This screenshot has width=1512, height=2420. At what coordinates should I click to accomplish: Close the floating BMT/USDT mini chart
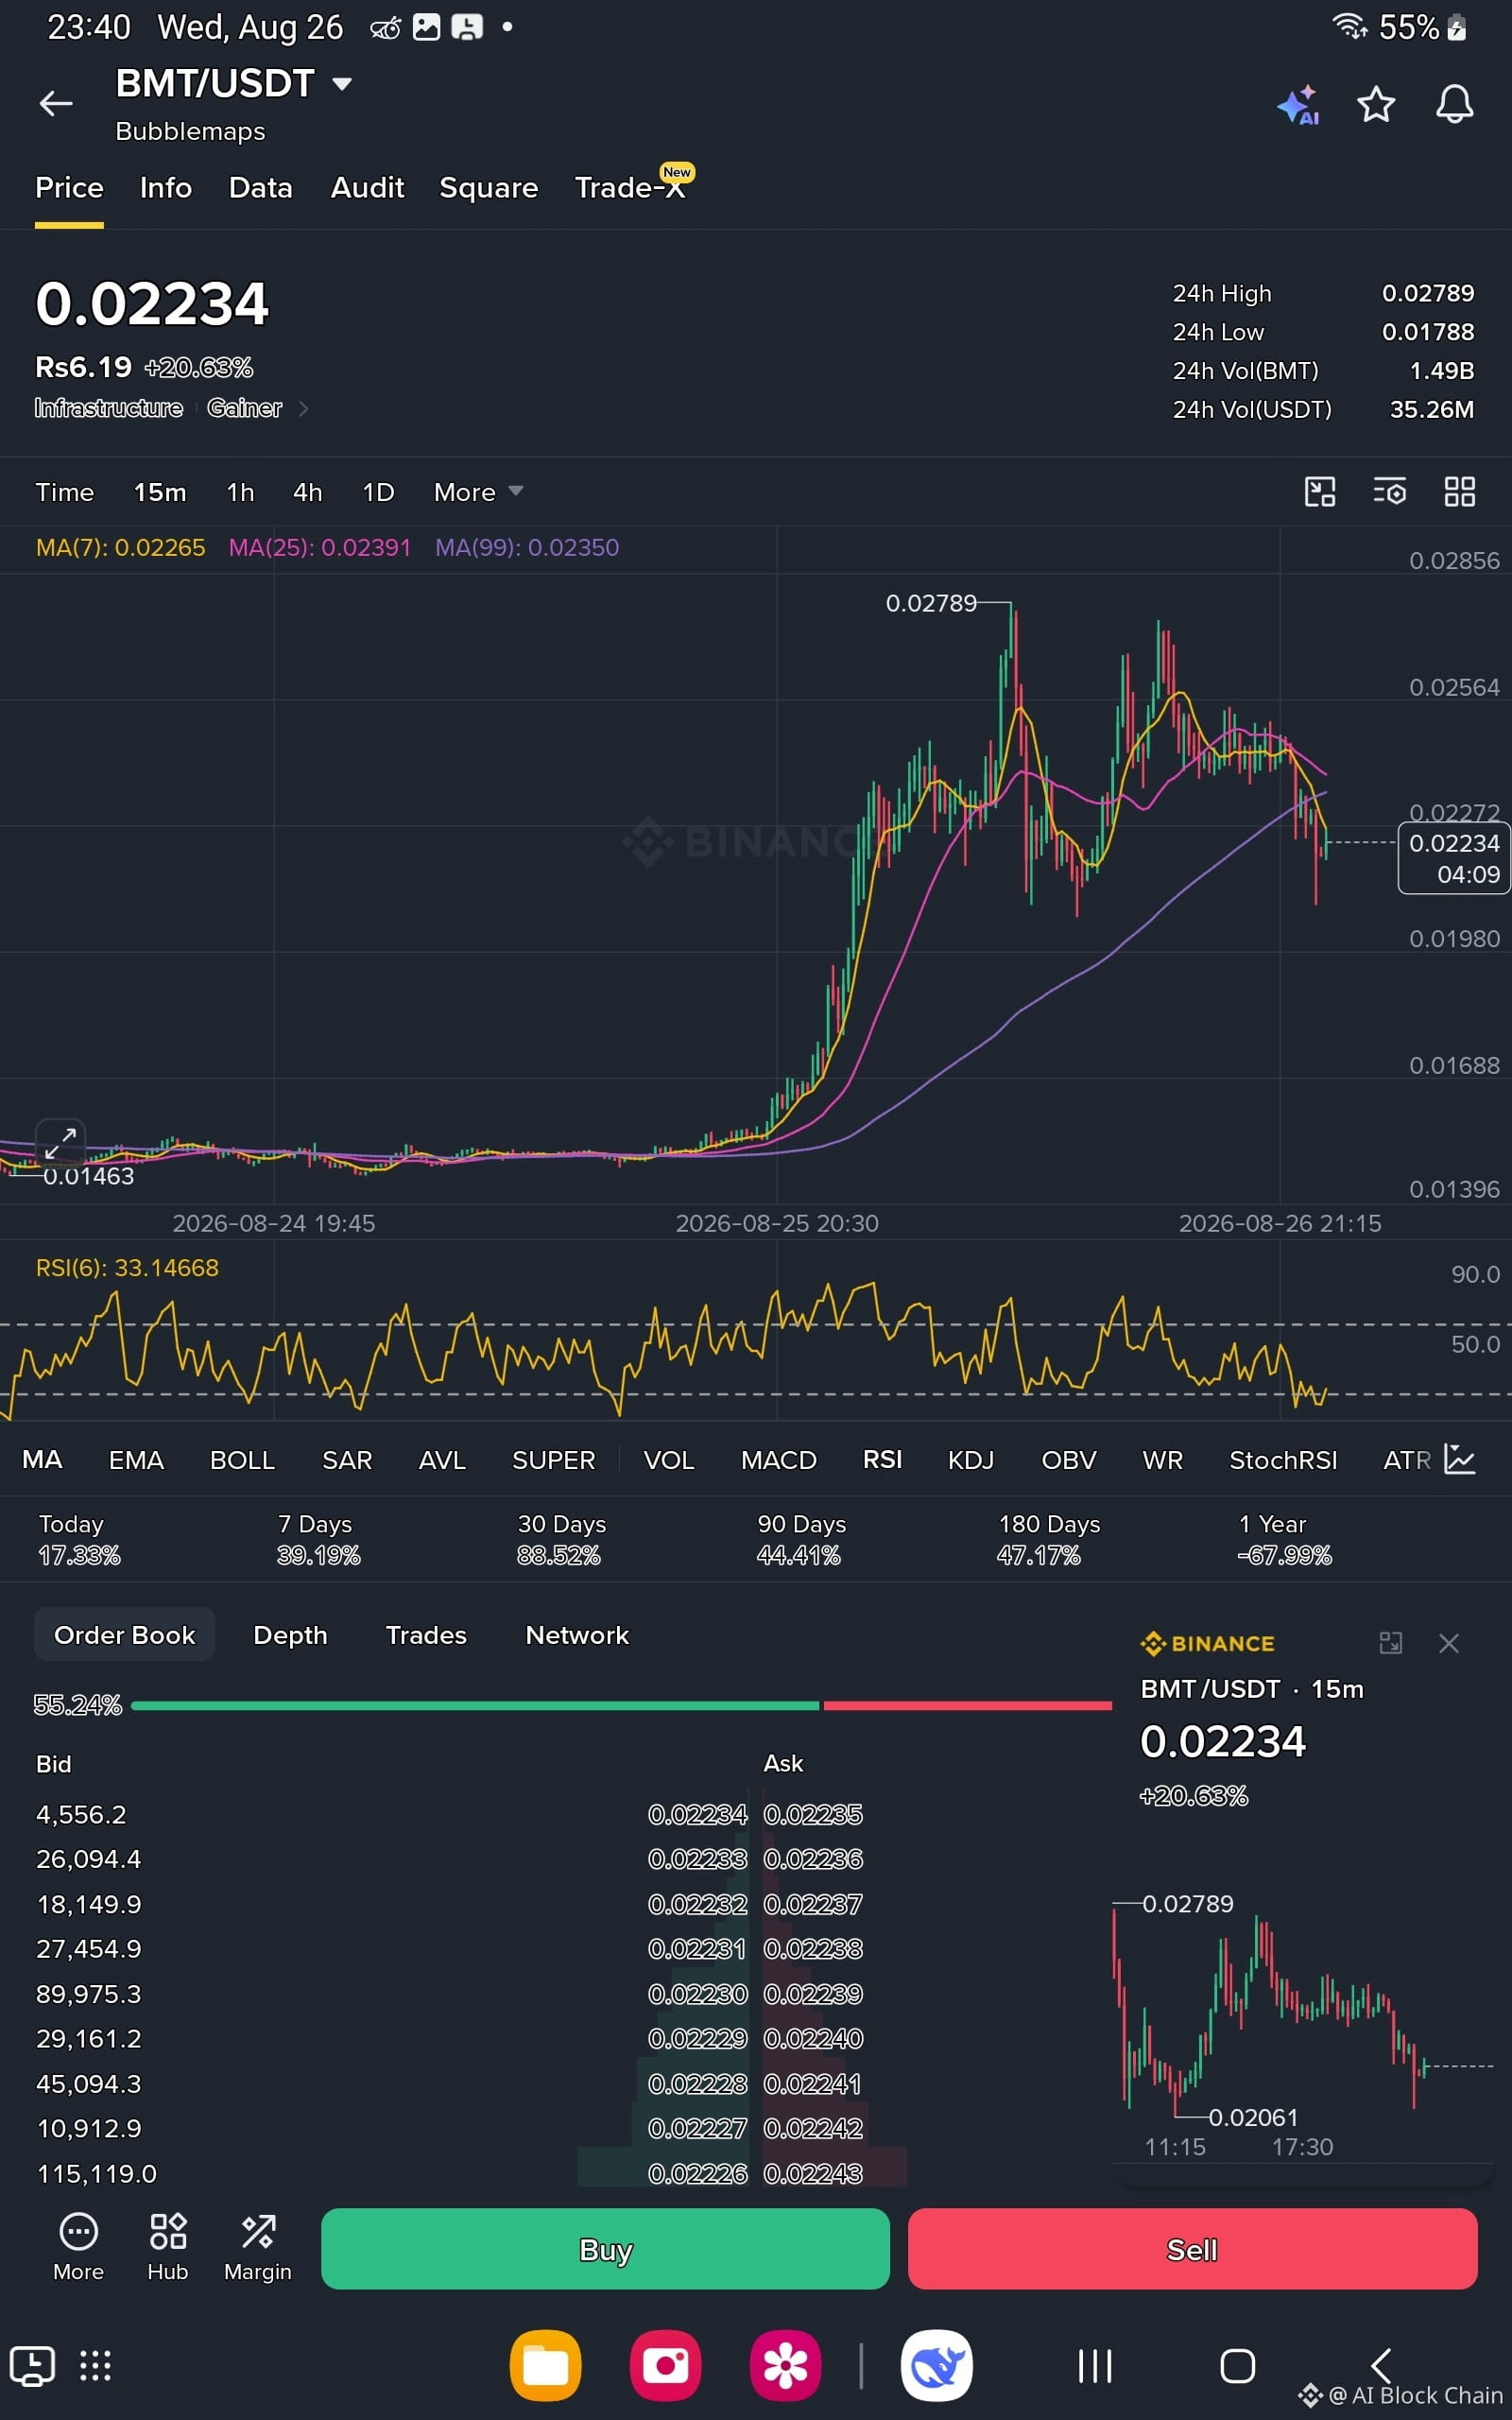(x=1449, y=1642)
